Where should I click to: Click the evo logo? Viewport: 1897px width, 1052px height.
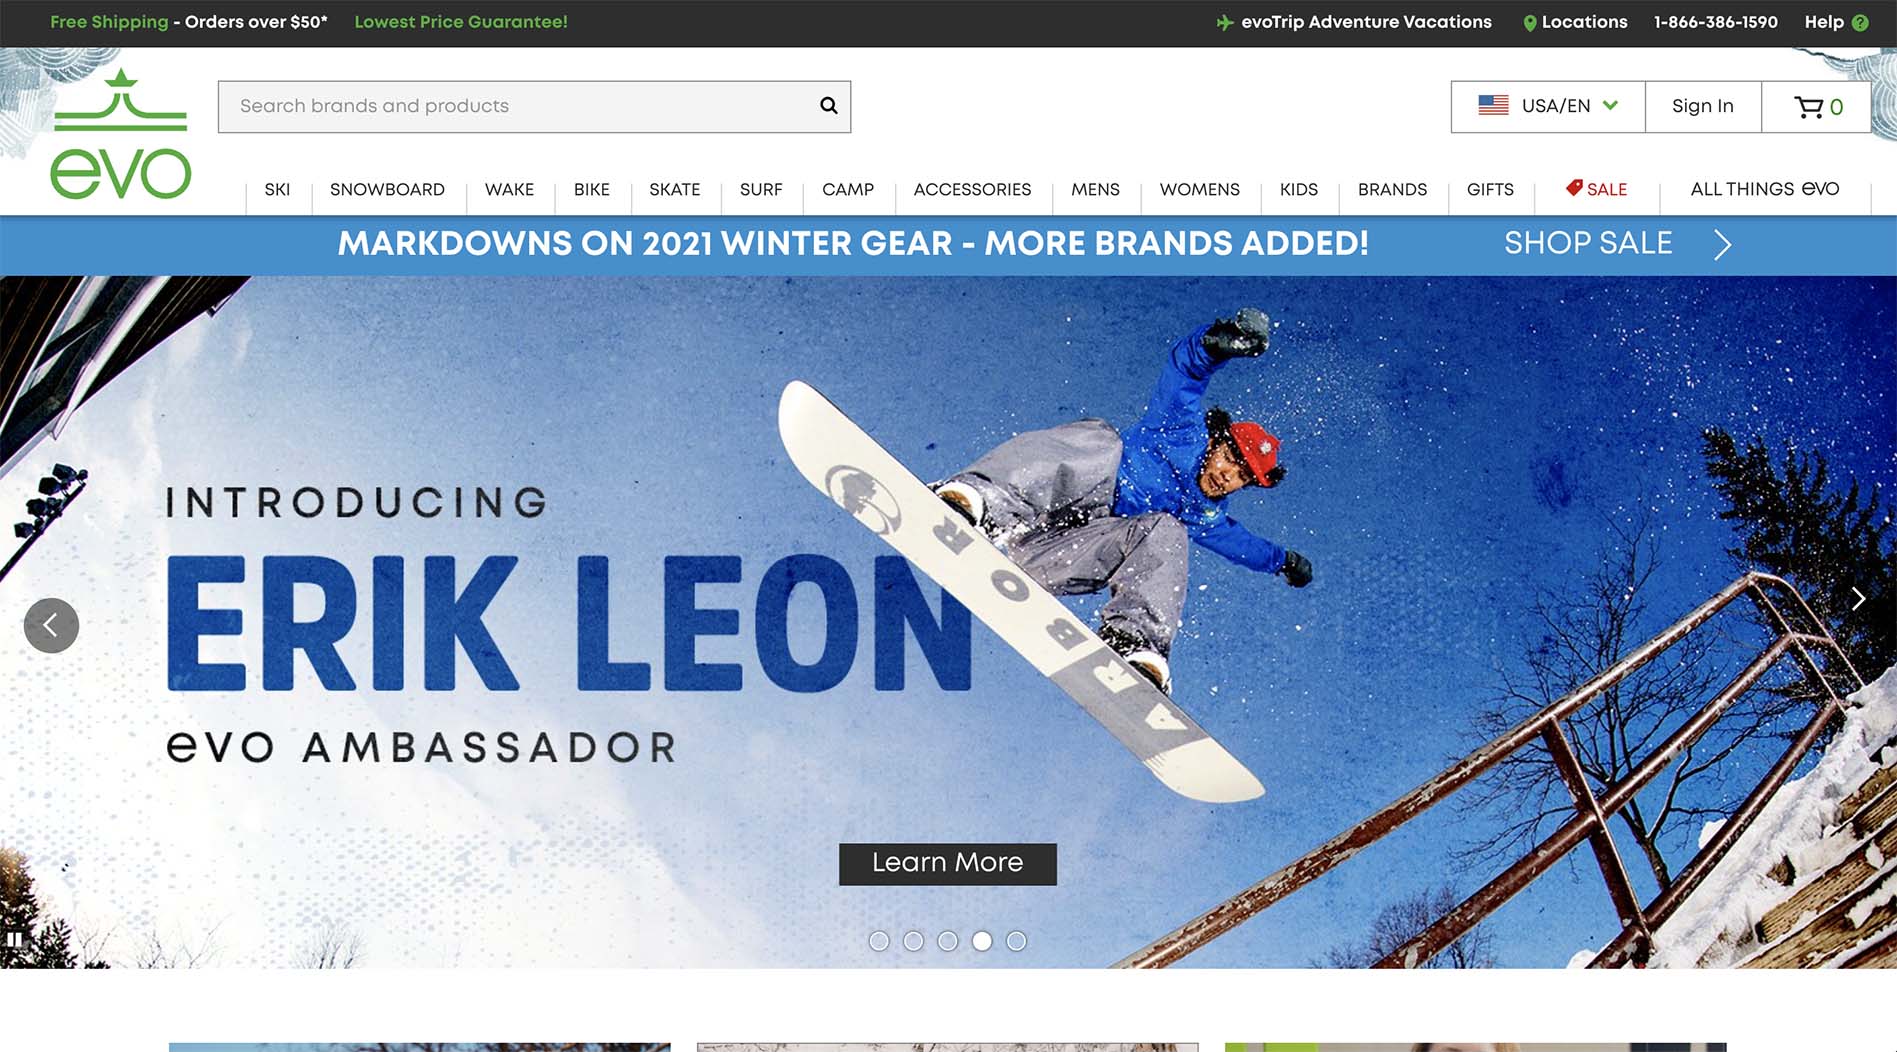[x=120, y=134]
